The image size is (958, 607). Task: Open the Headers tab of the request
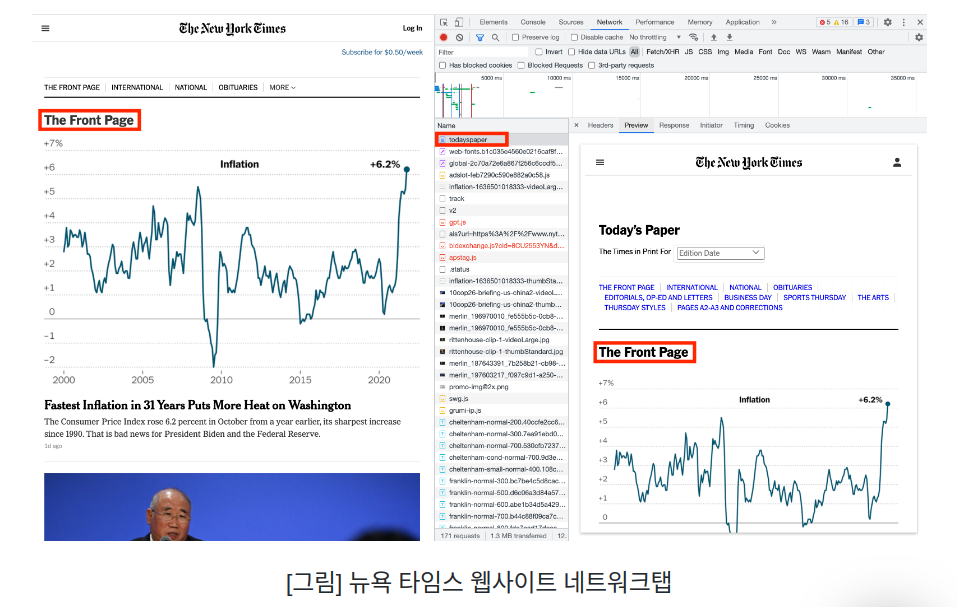tap(600, 125)
